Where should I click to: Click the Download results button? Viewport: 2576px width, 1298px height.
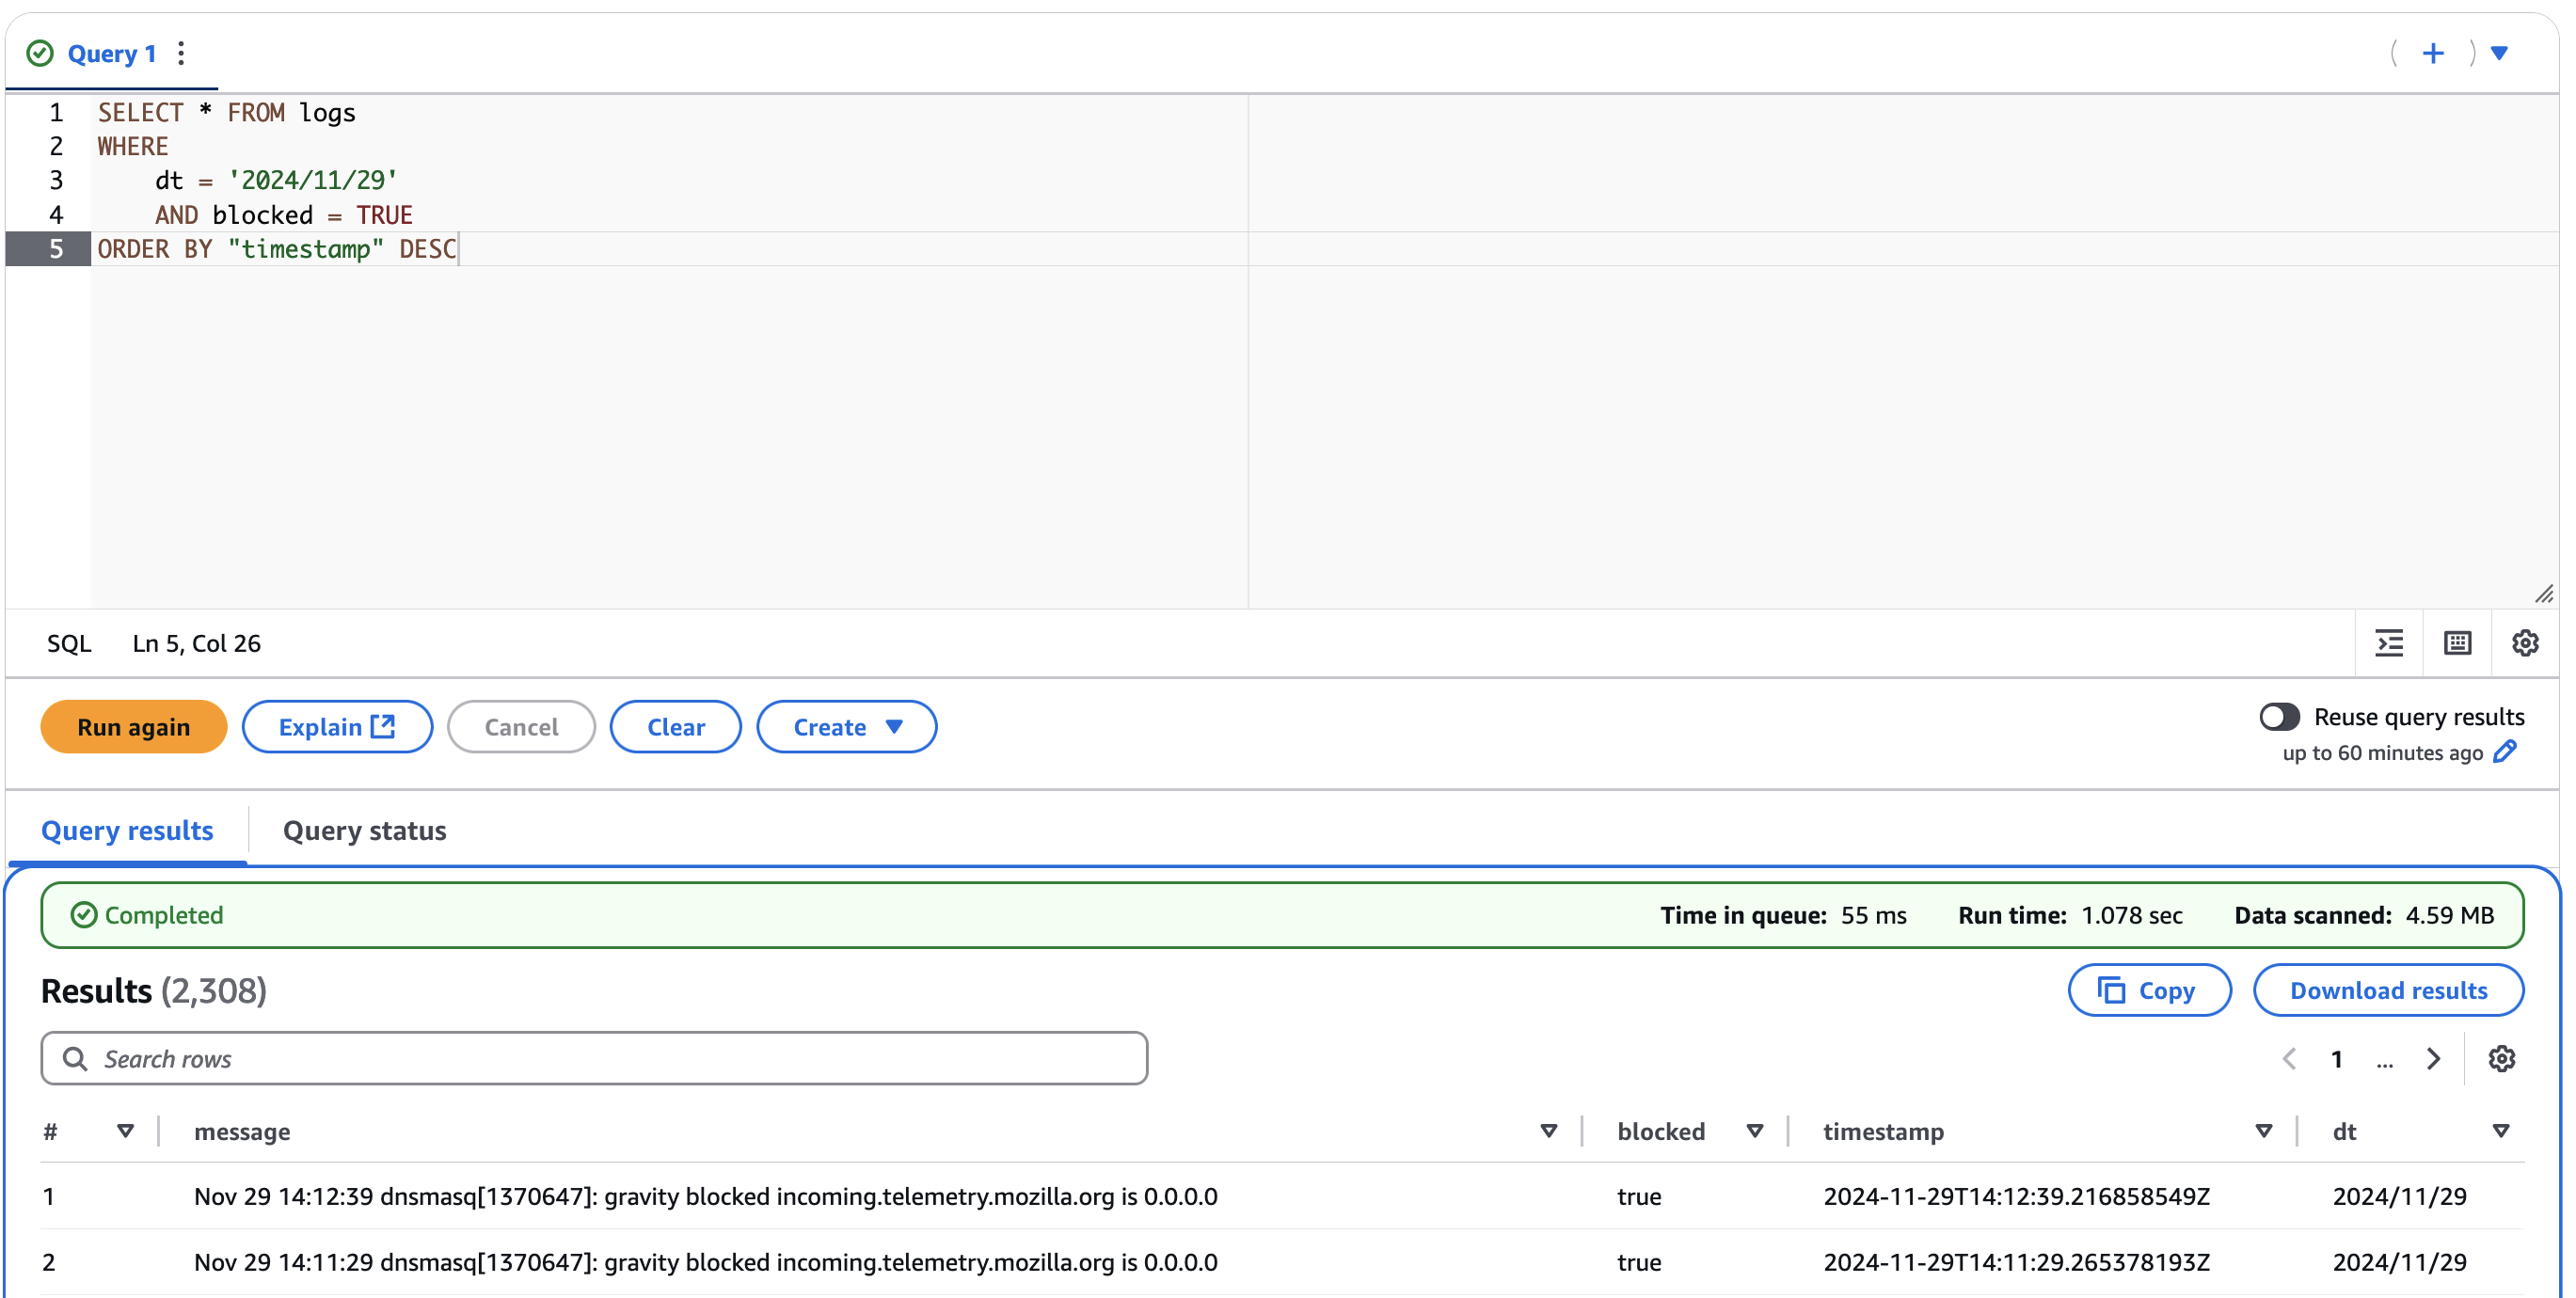coord(2387,991)
